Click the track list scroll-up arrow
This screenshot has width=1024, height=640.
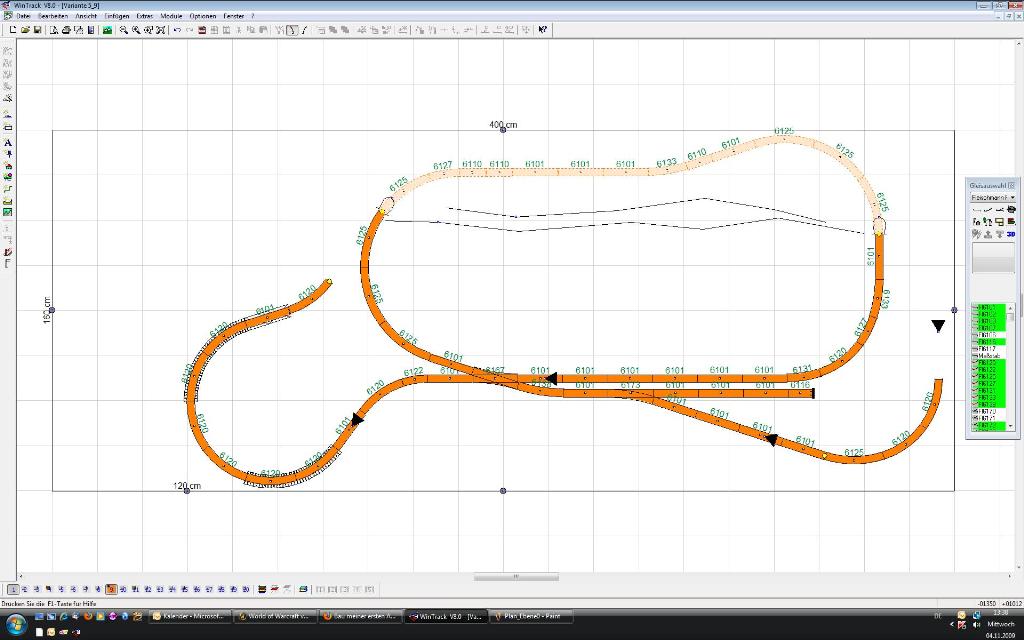click(1012, 308)
